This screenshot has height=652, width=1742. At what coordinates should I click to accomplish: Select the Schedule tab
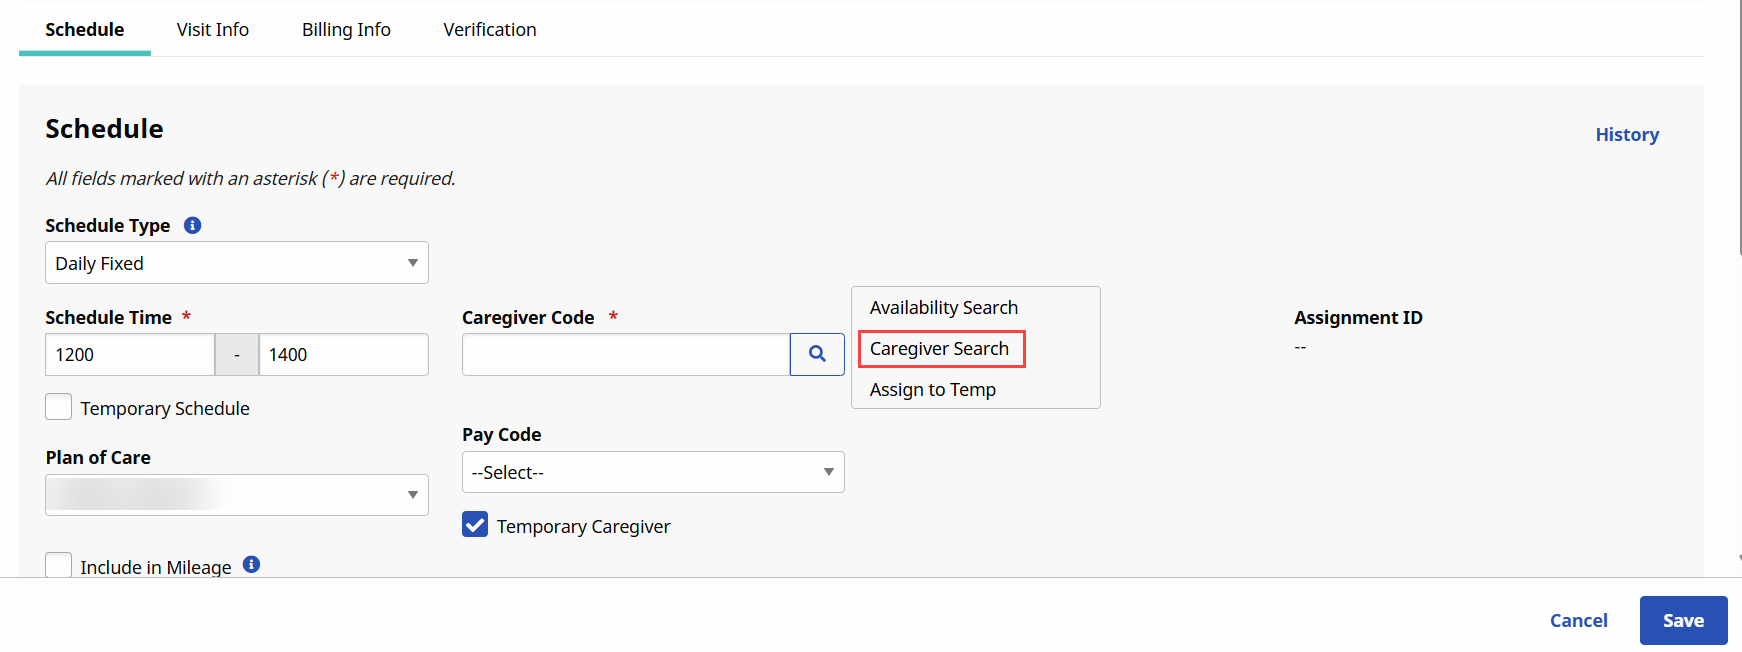point(85,30)
